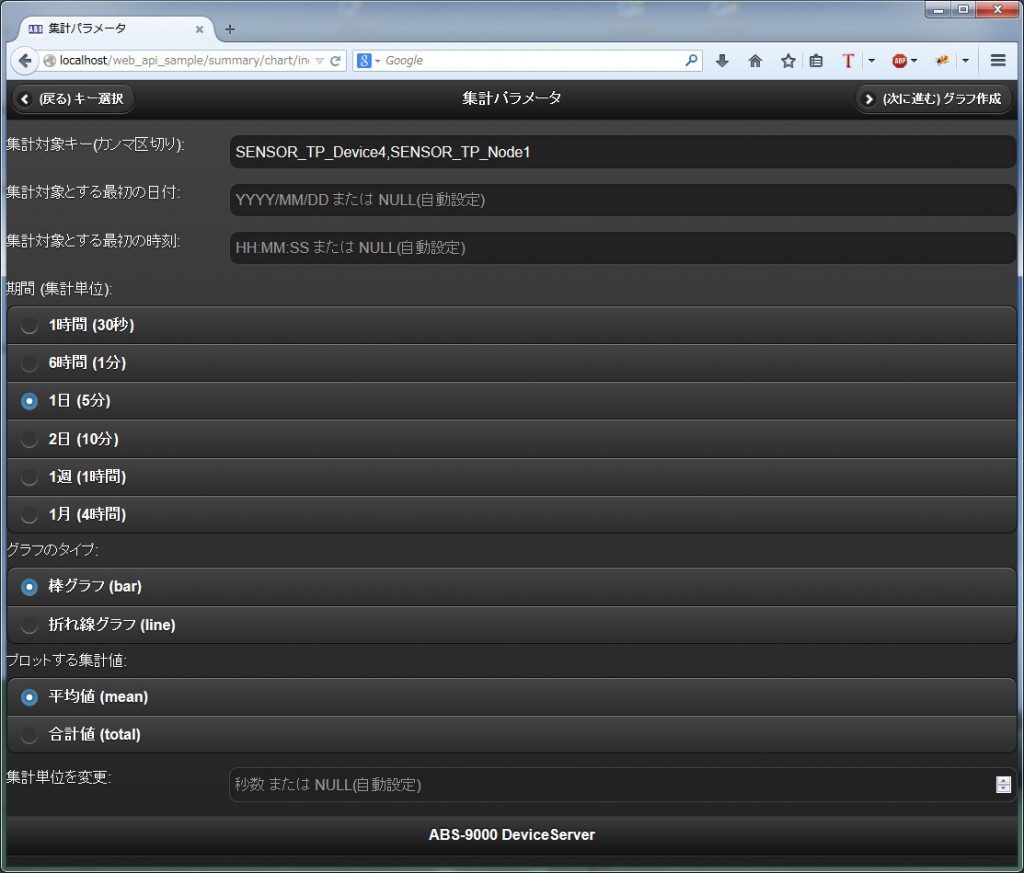Select period 2日 (10分)
This screenshot has height=873, width=1024.
click(511, 439)
